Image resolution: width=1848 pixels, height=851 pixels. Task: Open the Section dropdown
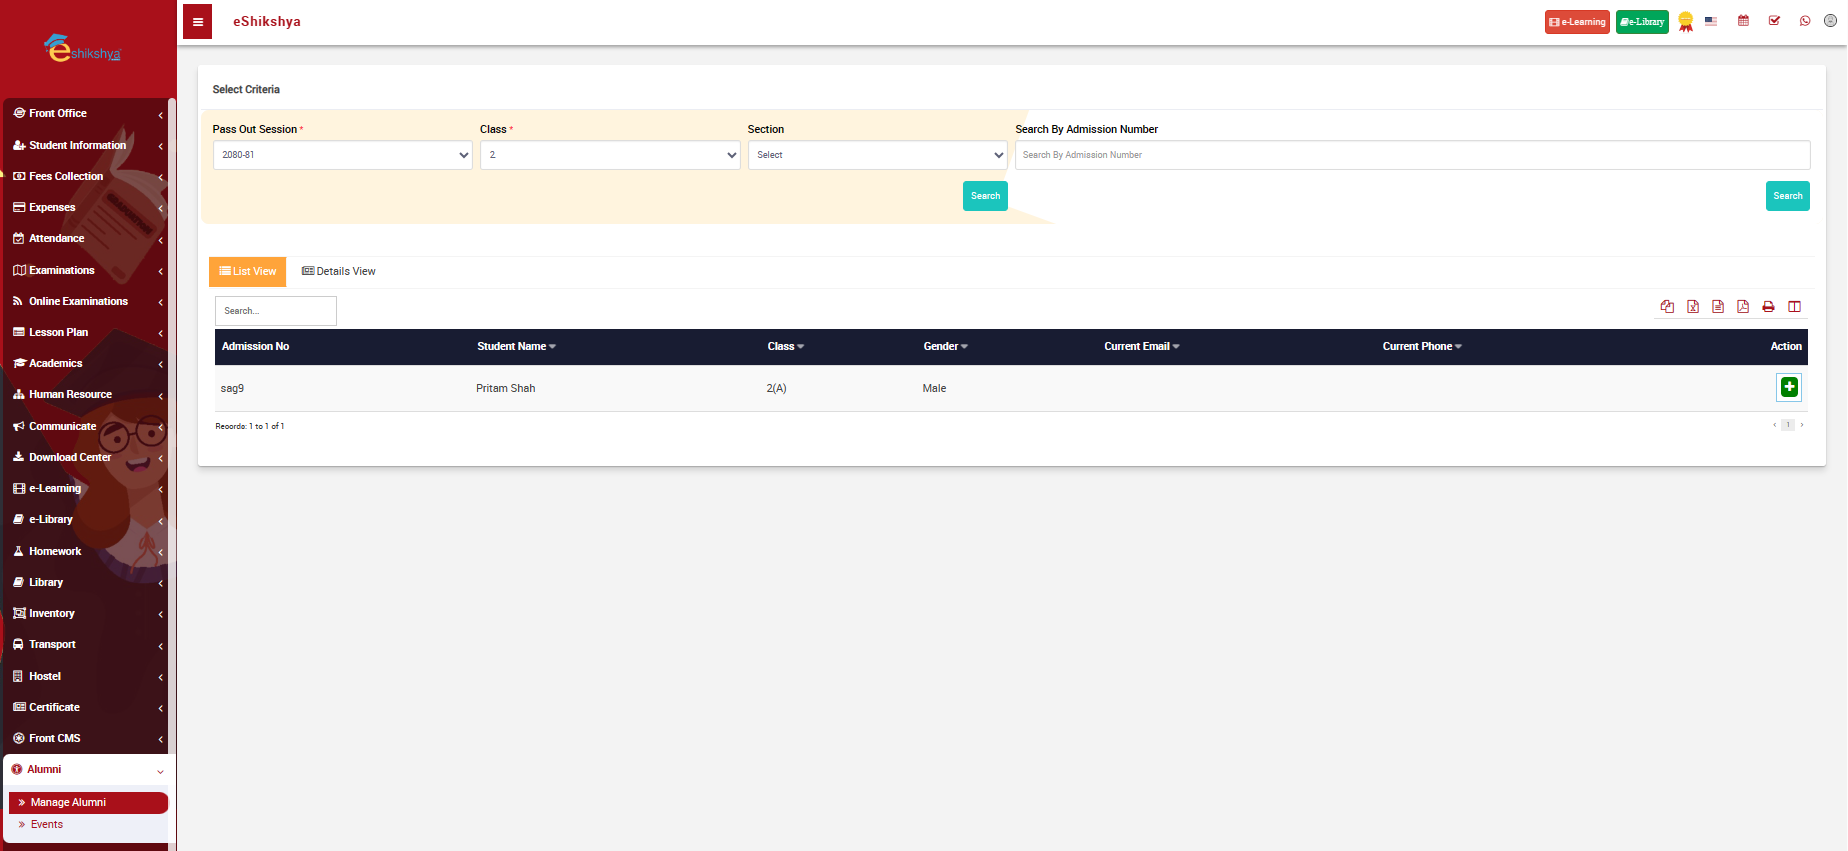877,155
